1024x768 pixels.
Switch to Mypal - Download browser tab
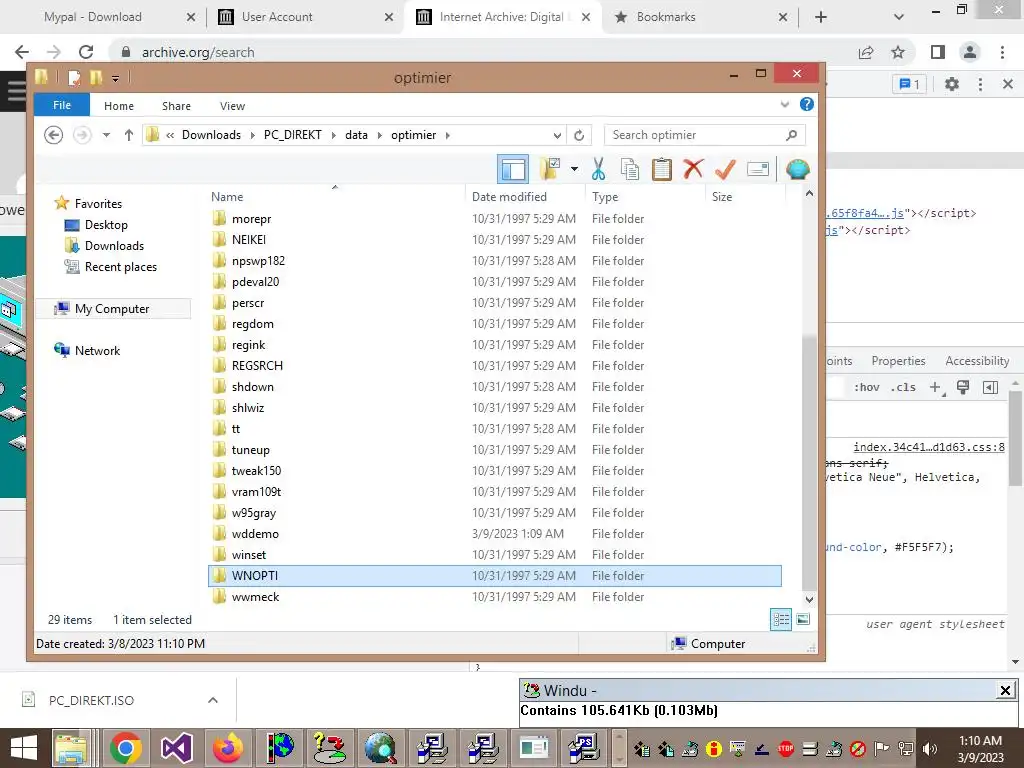93,17
